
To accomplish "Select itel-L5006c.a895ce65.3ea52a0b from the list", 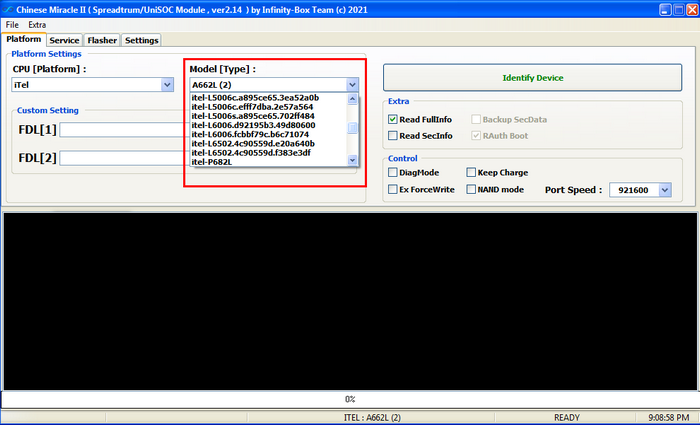I will tap(268, 98).
